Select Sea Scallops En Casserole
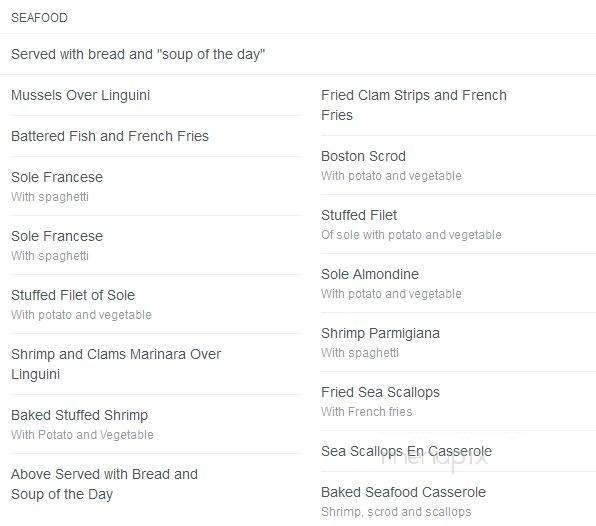The width and height of the screenshot is (596, 526). coord(406,451)
